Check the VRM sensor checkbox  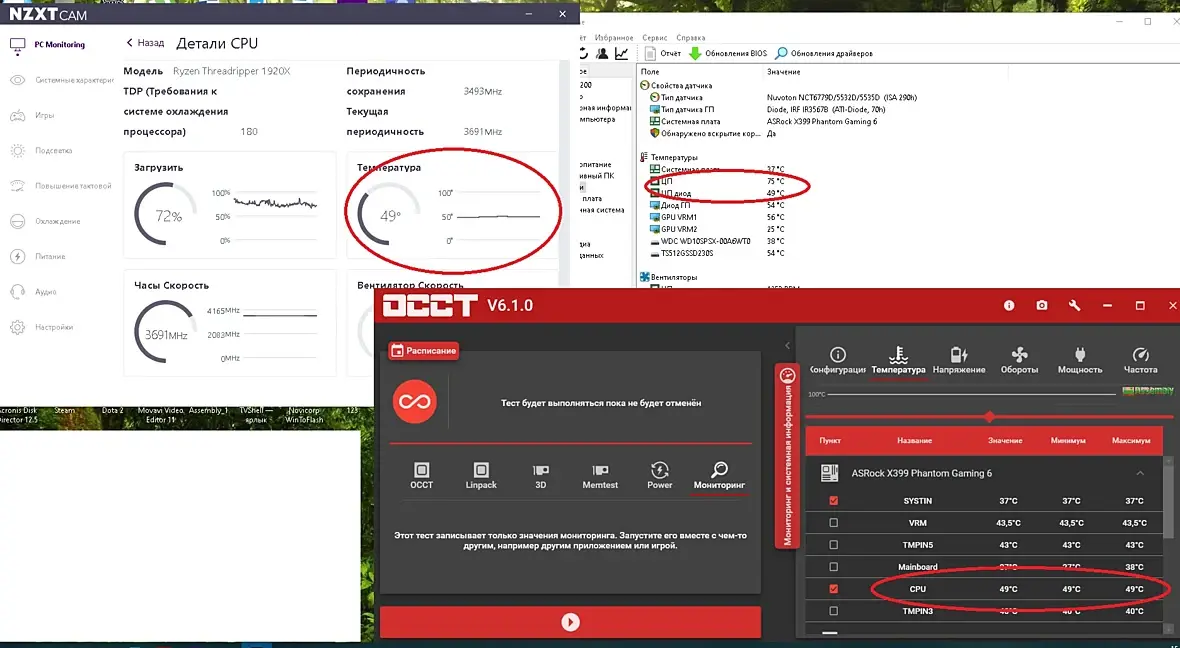point(833,522)
